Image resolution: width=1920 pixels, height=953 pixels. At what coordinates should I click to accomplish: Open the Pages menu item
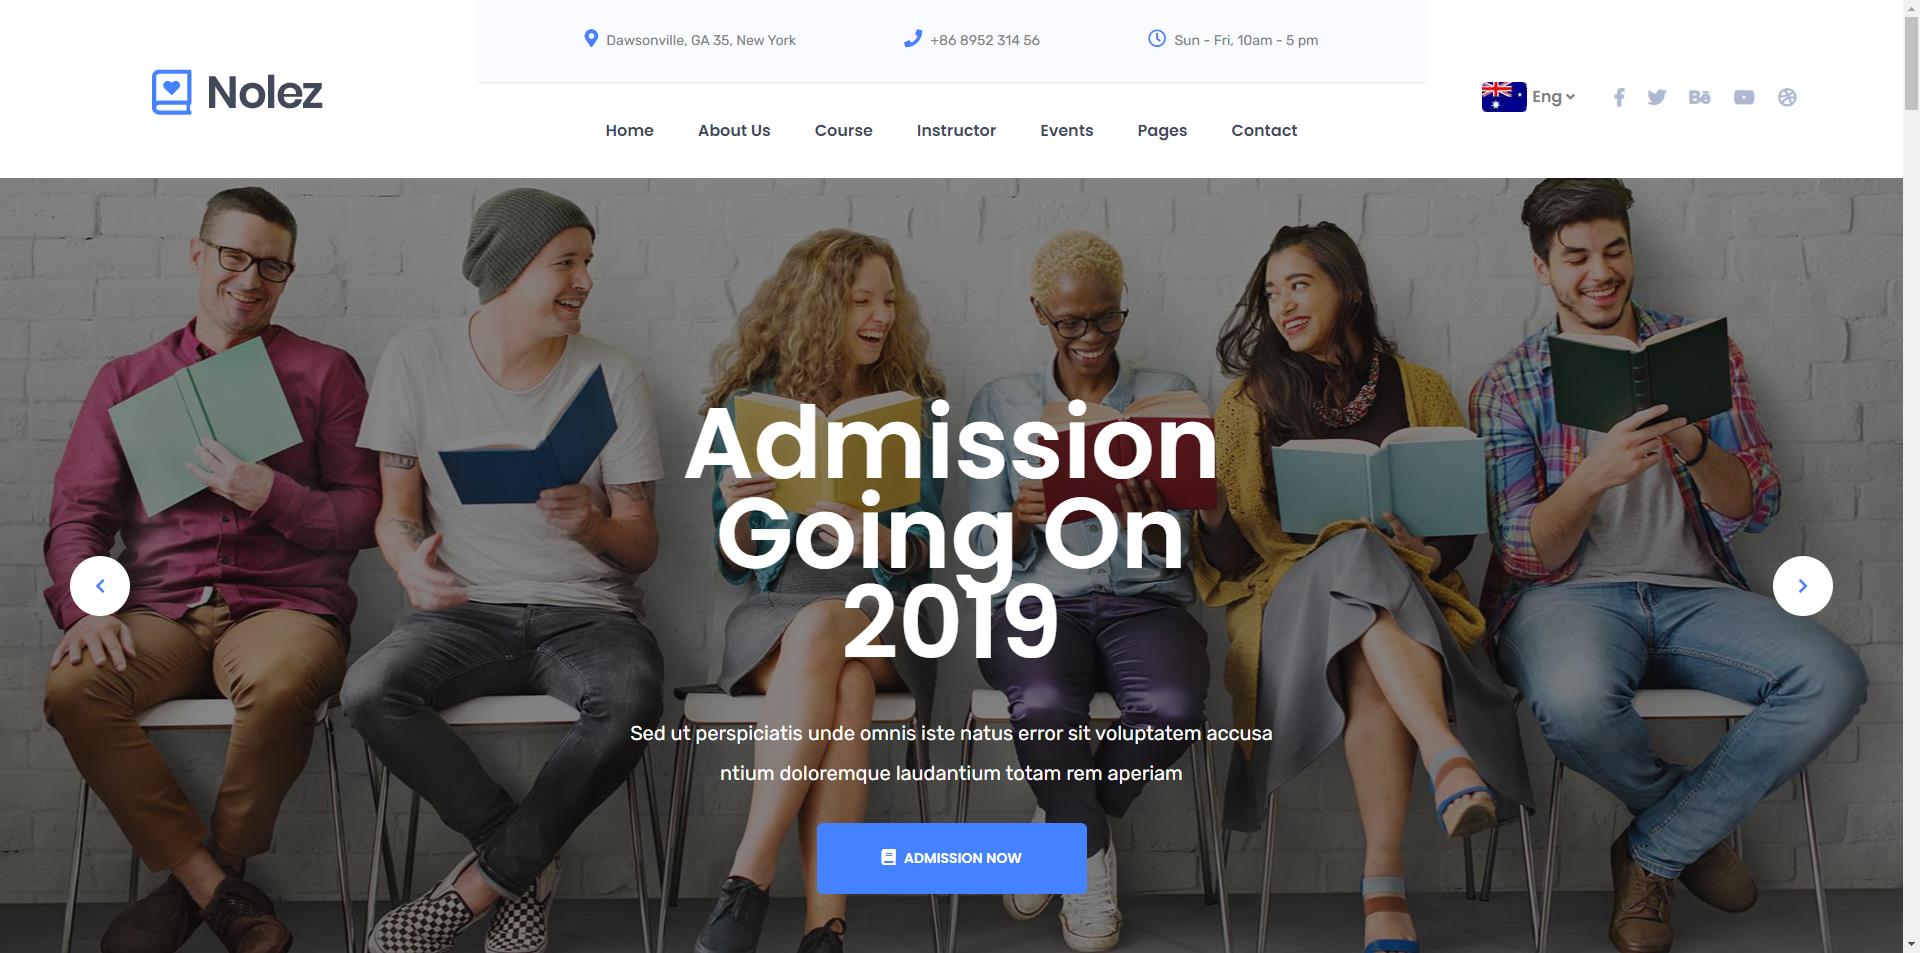[x=1162, y=131]
